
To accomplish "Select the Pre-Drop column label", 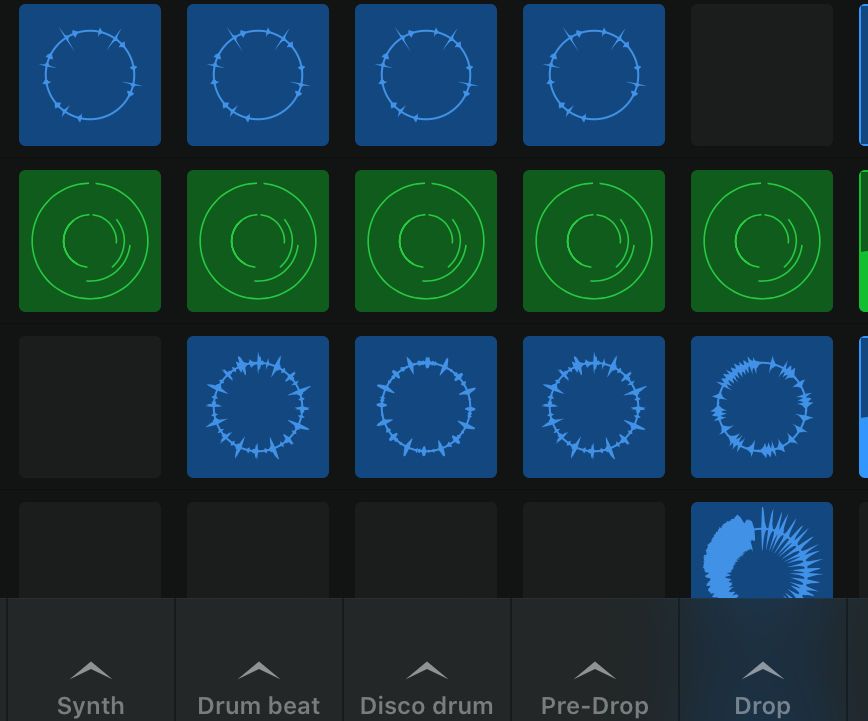I will click(594, 705).
